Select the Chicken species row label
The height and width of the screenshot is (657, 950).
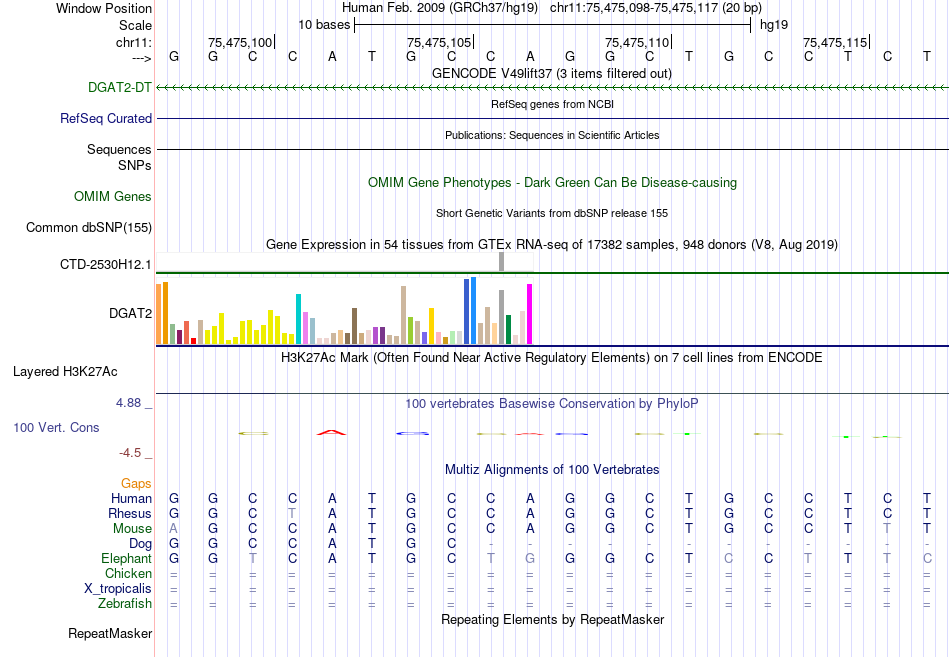[128, 573]
